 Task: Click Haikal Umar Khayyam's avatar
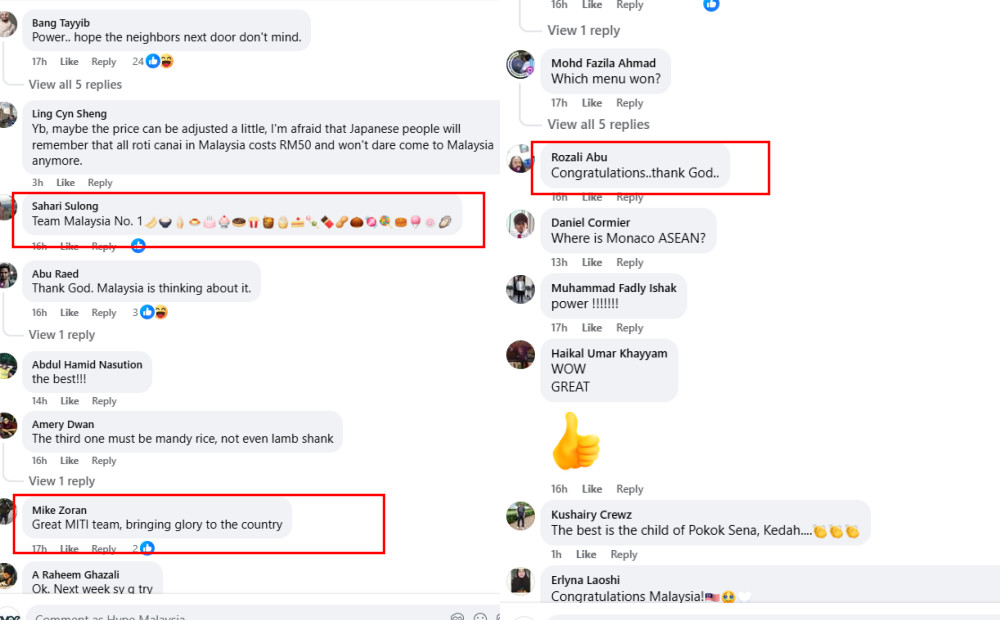coord(520,355)
